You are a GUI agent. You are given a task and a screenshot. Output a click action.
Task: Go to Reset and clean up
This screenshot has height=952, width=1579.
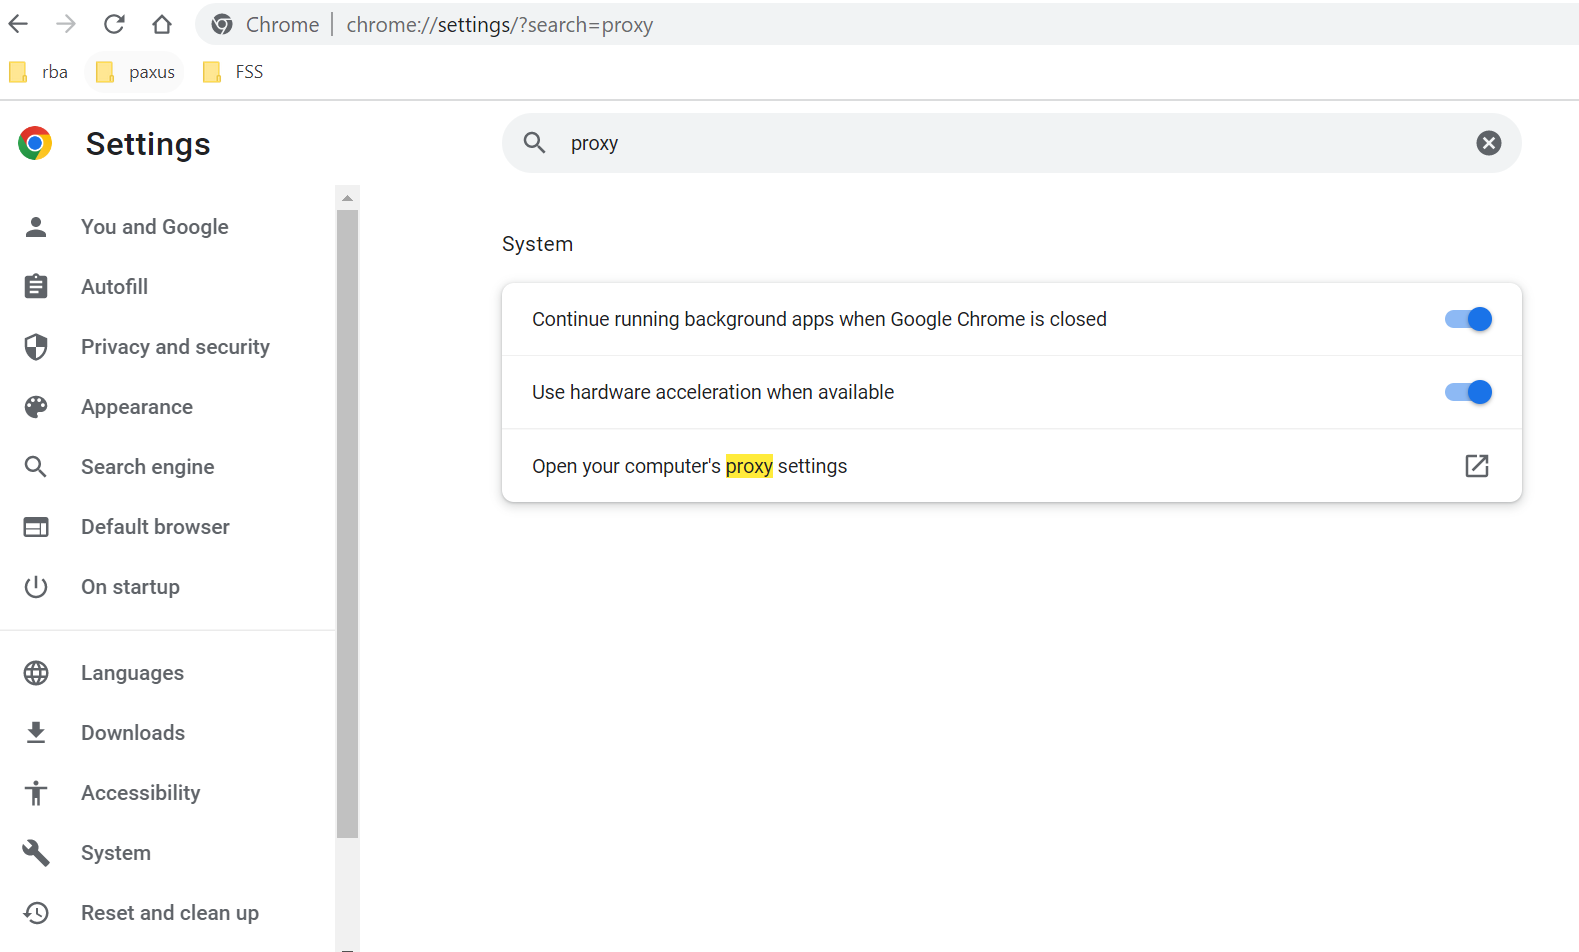[x=170, y=913]
